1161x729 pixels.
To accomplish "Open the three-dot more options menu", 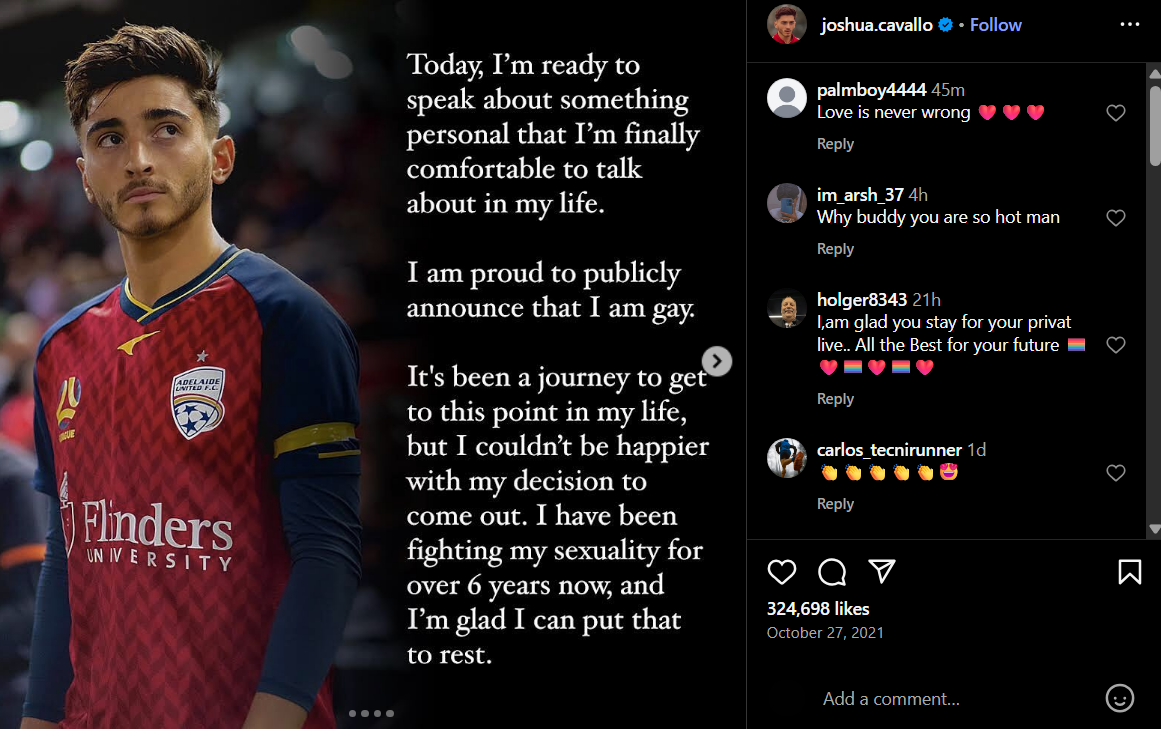I will 1130,24.
